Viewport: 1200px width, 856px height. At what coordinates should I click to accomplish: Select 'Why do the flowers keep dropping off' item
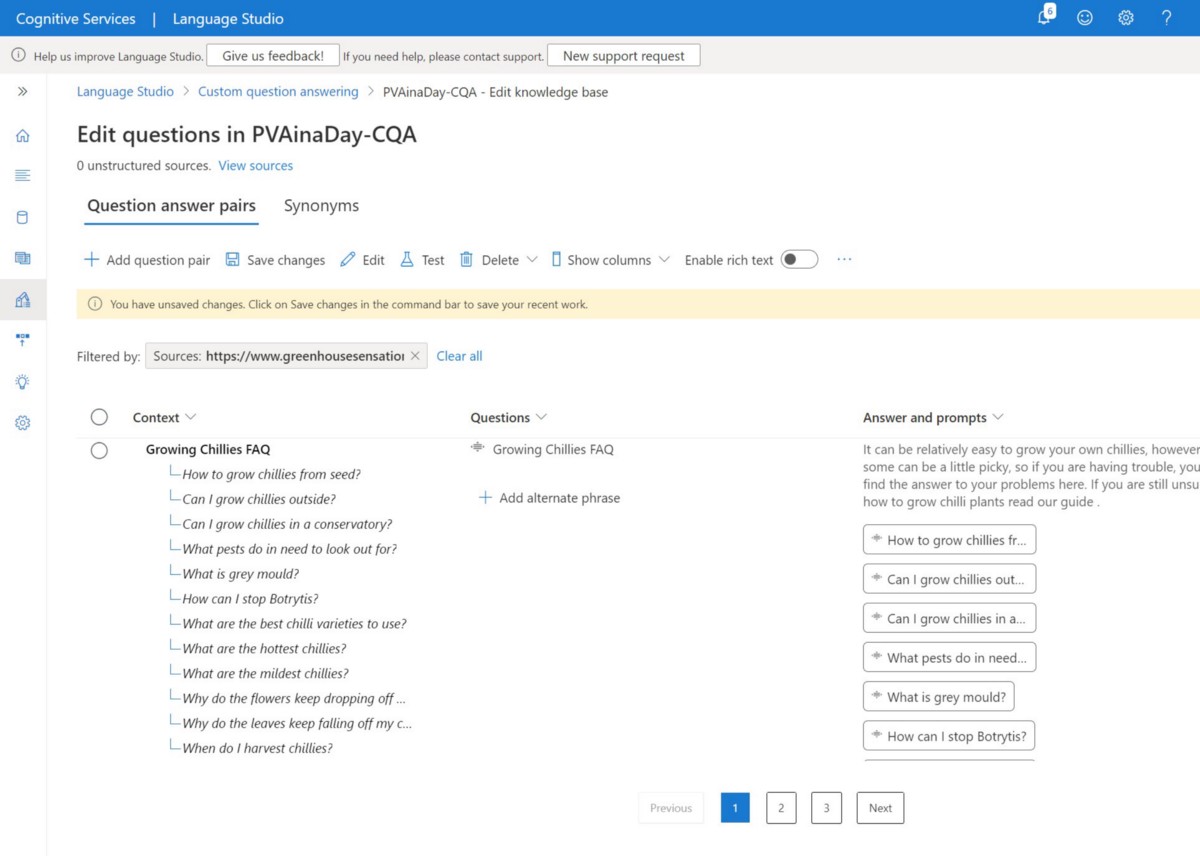pos(294,699)
